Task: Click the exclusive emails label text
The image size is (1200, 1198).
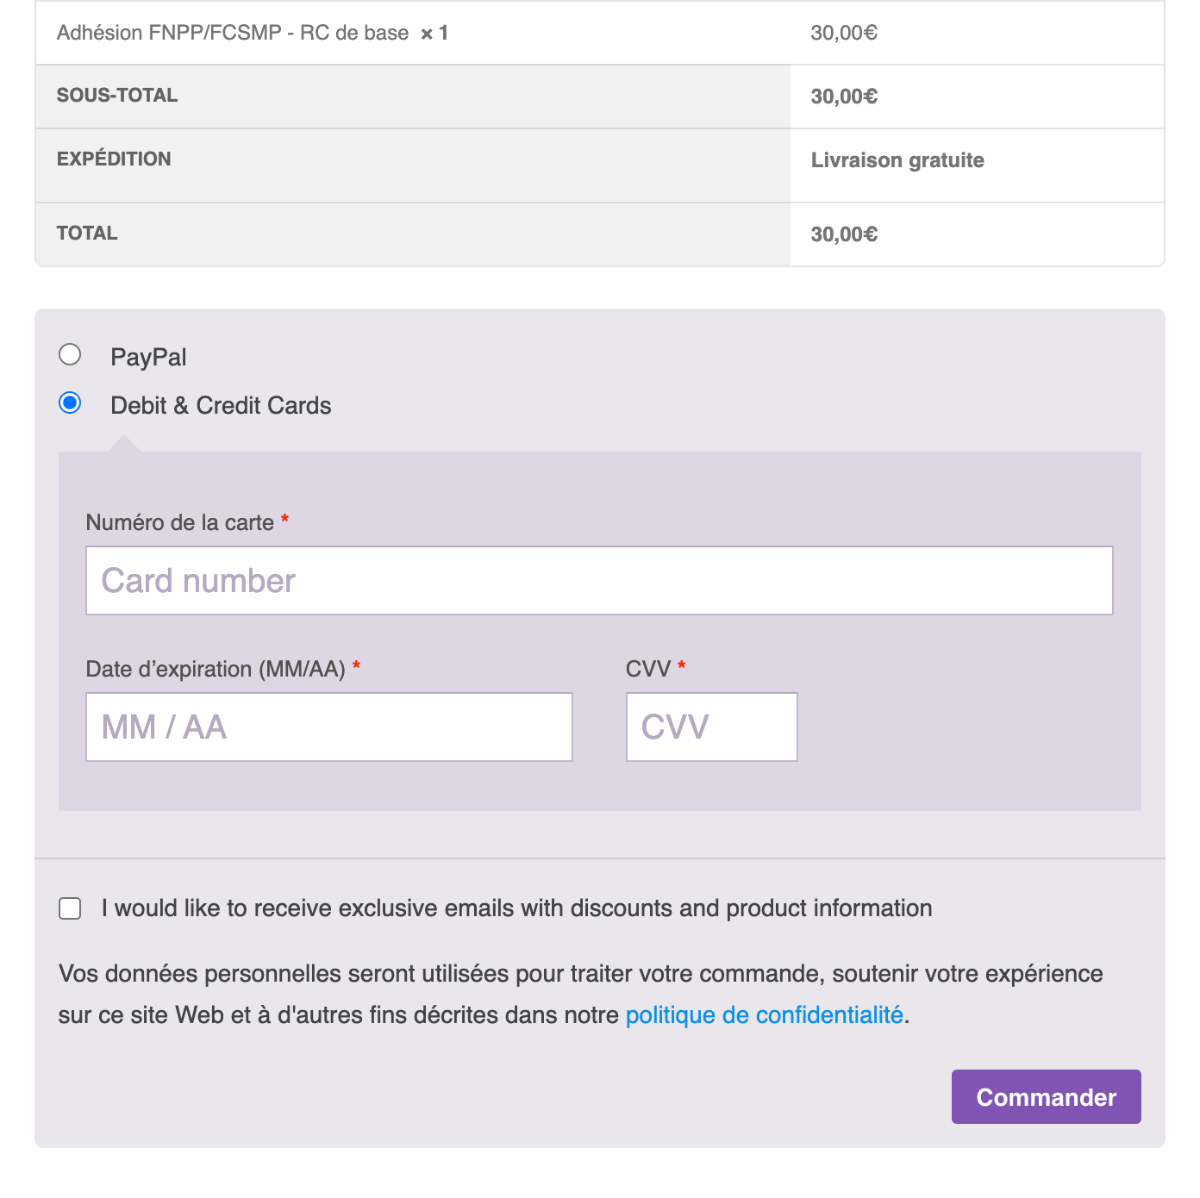Action: pos(517,908)
